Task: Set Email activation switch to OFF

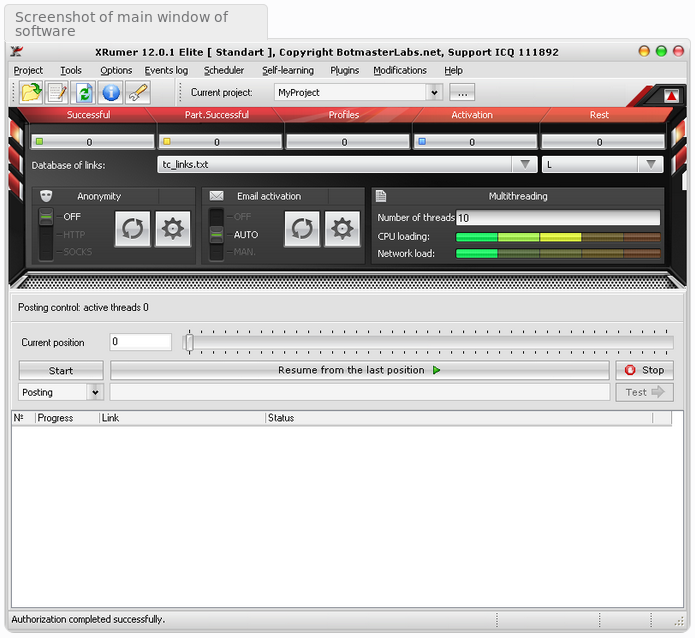Action: [x=242, y=217]
